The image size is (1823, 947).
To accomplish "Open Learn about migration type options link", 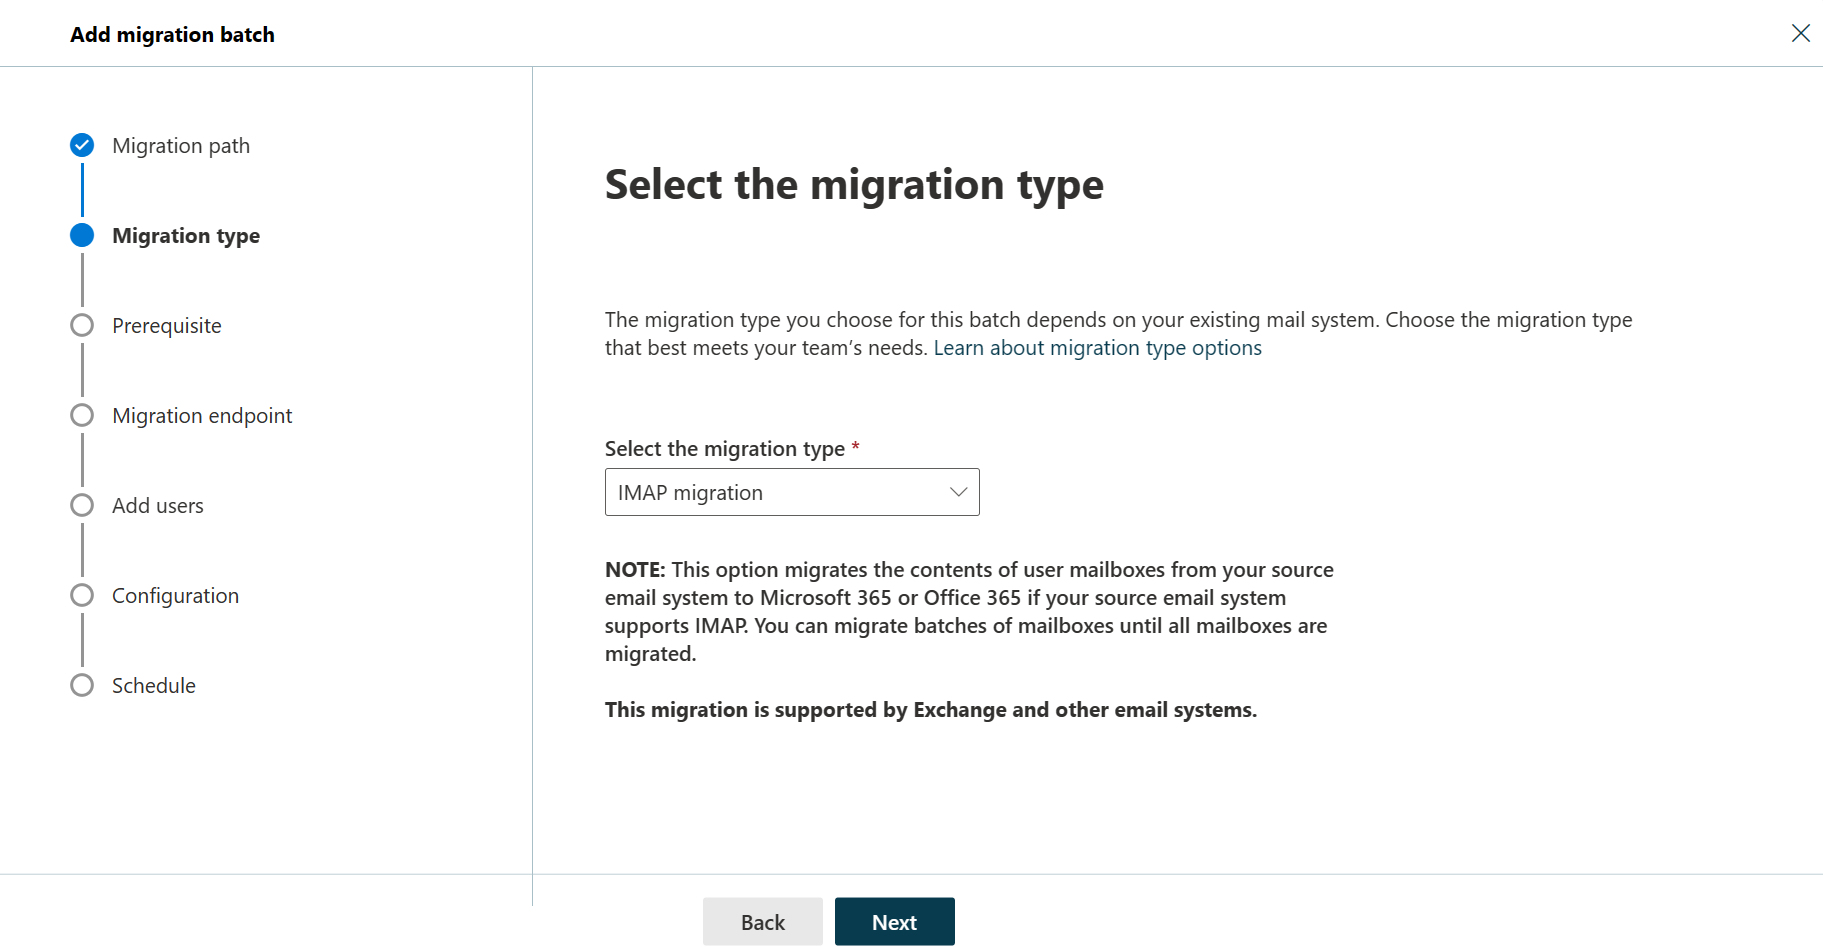I will (x=1097, y=347).
